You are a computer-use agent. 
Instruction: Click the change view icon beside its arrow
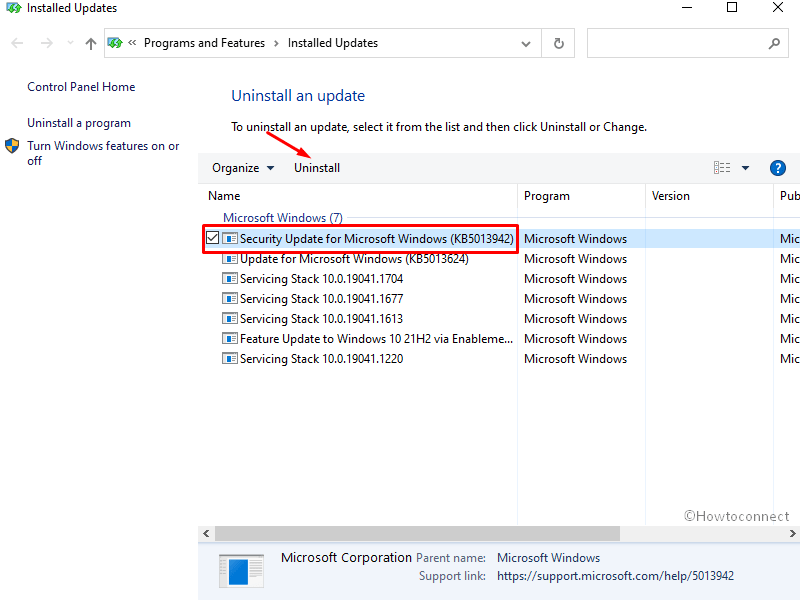pos(723,167)
